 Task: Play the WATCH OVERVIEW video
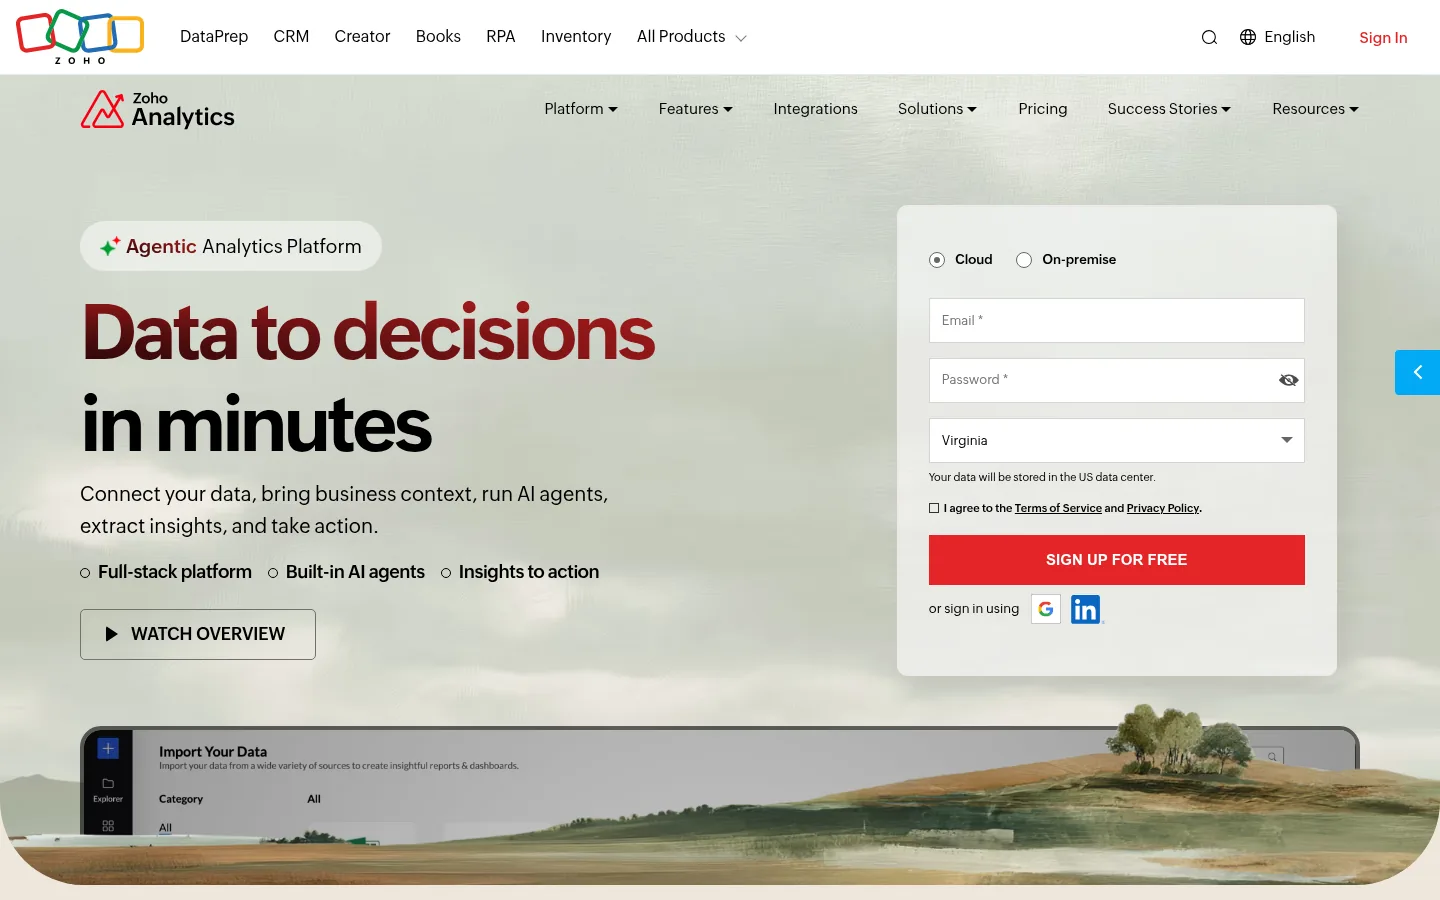click(x=198, y=634)
